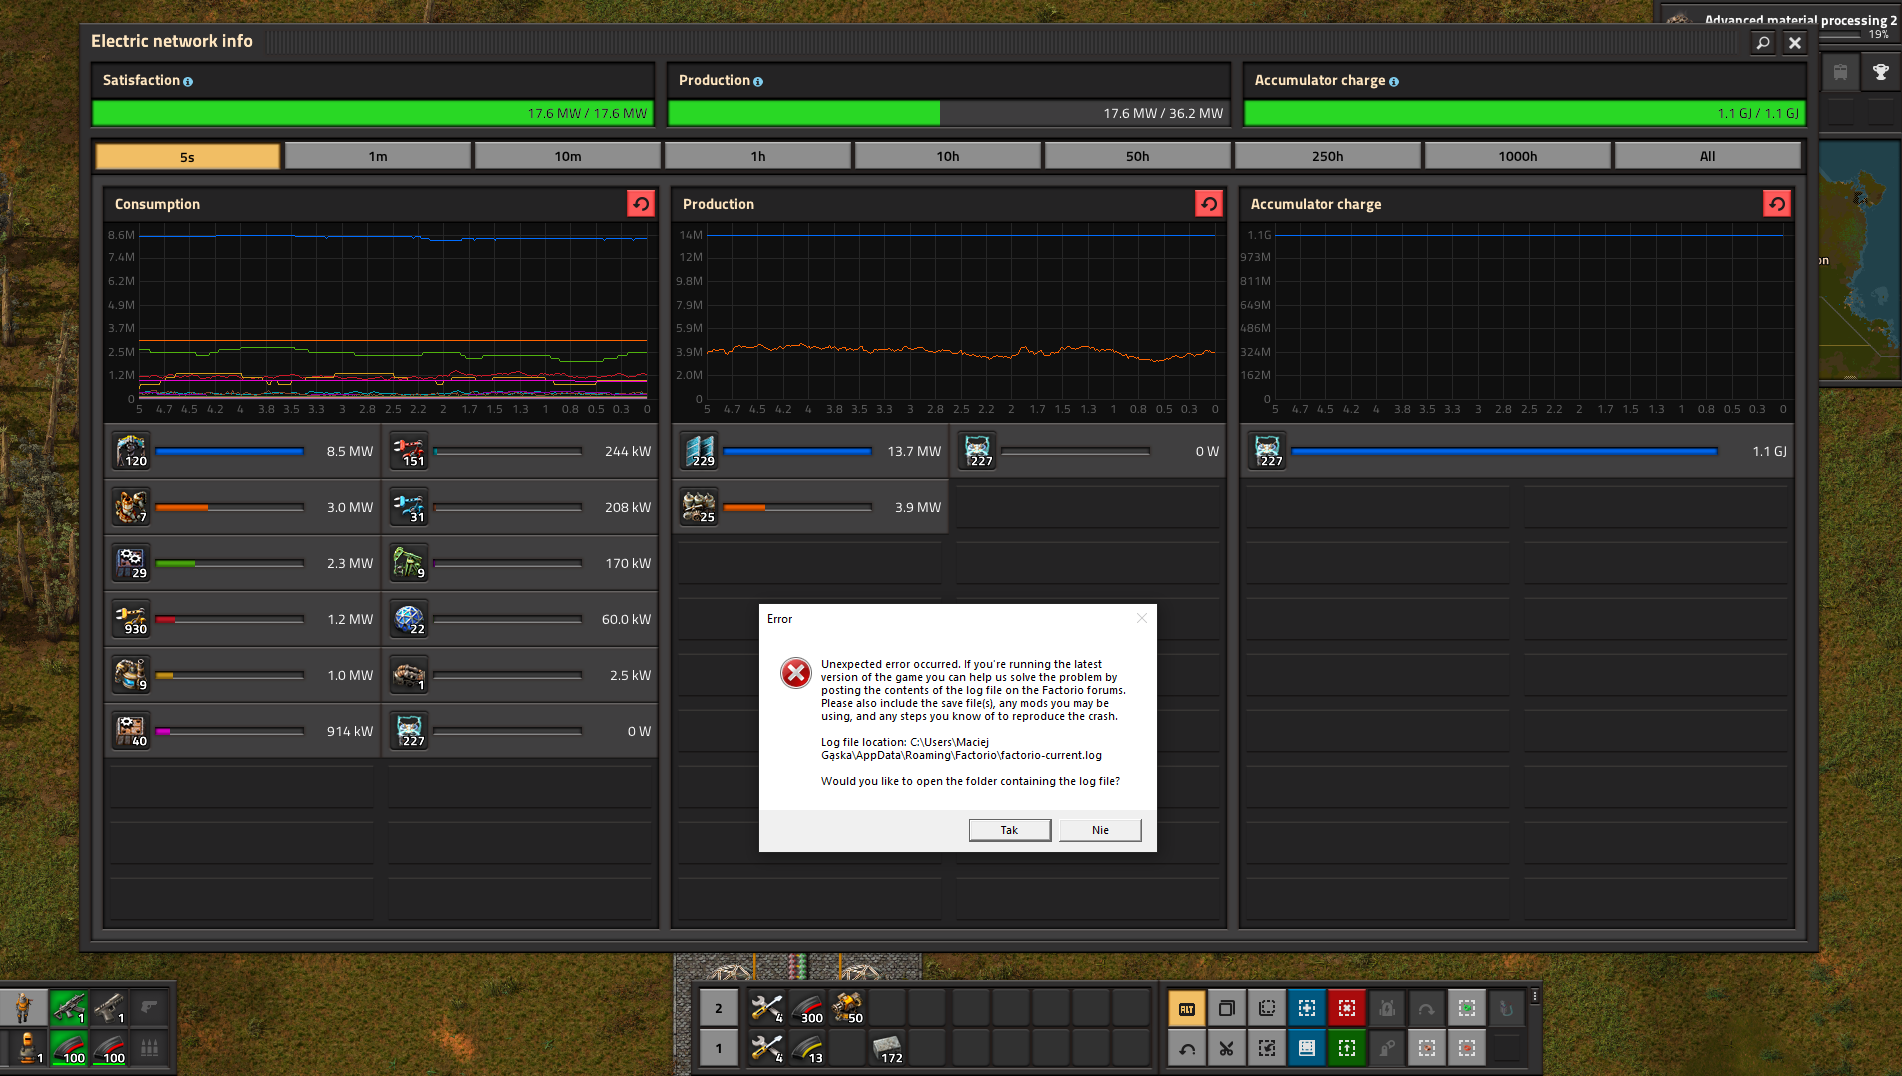Click the armor slot showing count 1
The height and width of the screenshot is (1076, 1902).
pyautogui.click(x=29, y=1047)
